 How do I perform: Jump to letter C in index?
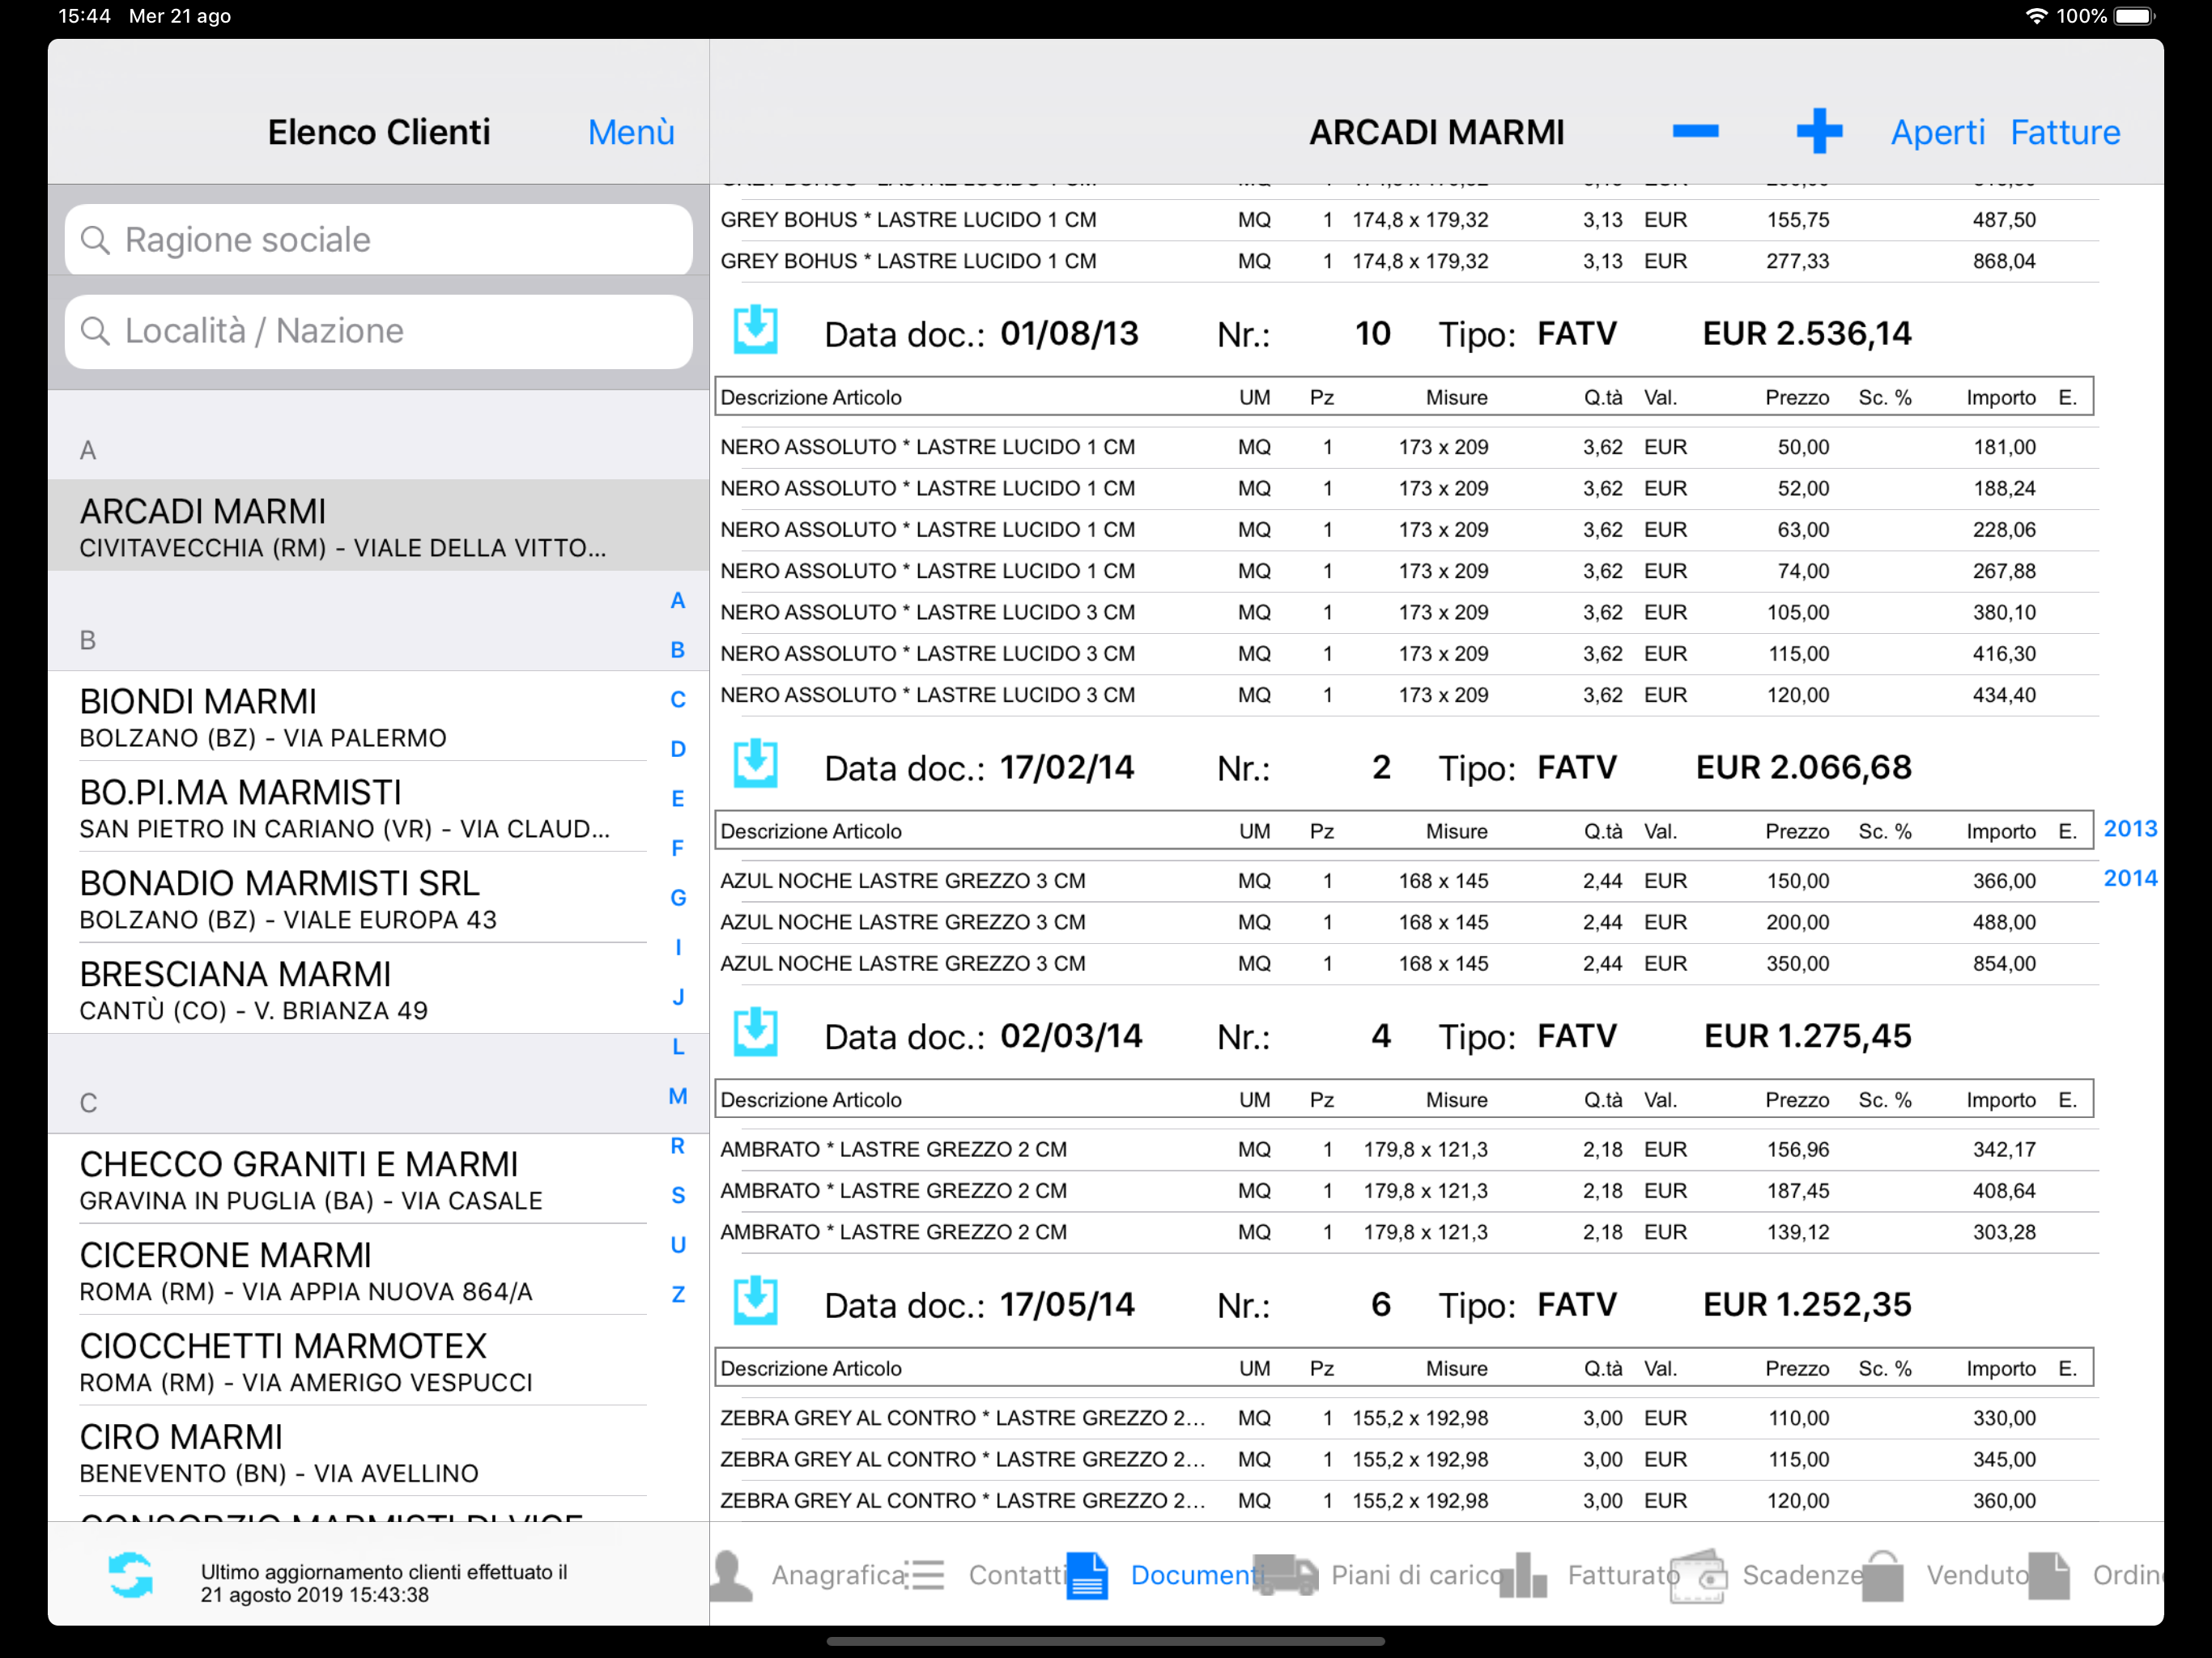678,700
